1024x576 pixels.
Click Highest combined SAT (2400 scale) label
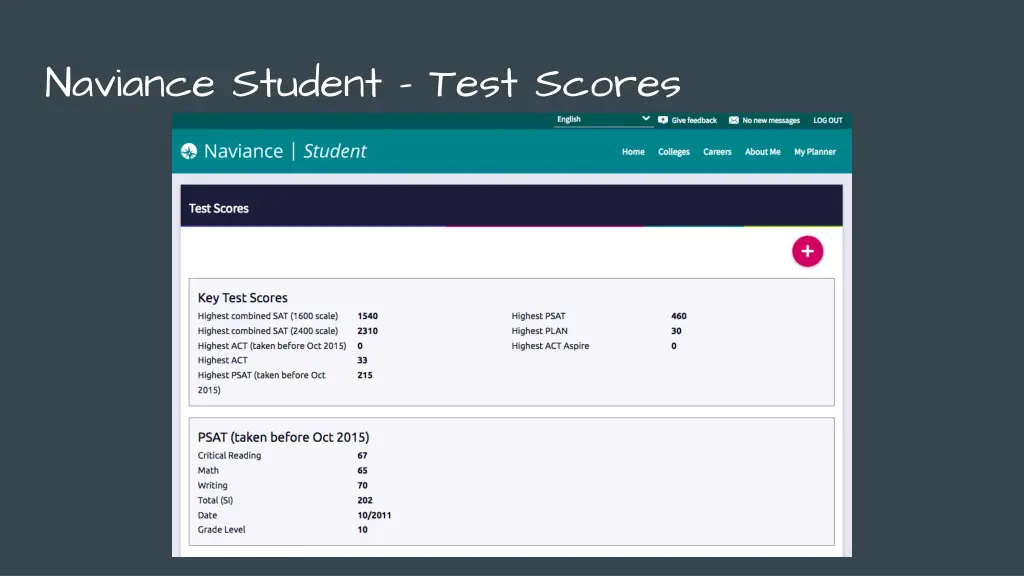click(x=268, y=331)
